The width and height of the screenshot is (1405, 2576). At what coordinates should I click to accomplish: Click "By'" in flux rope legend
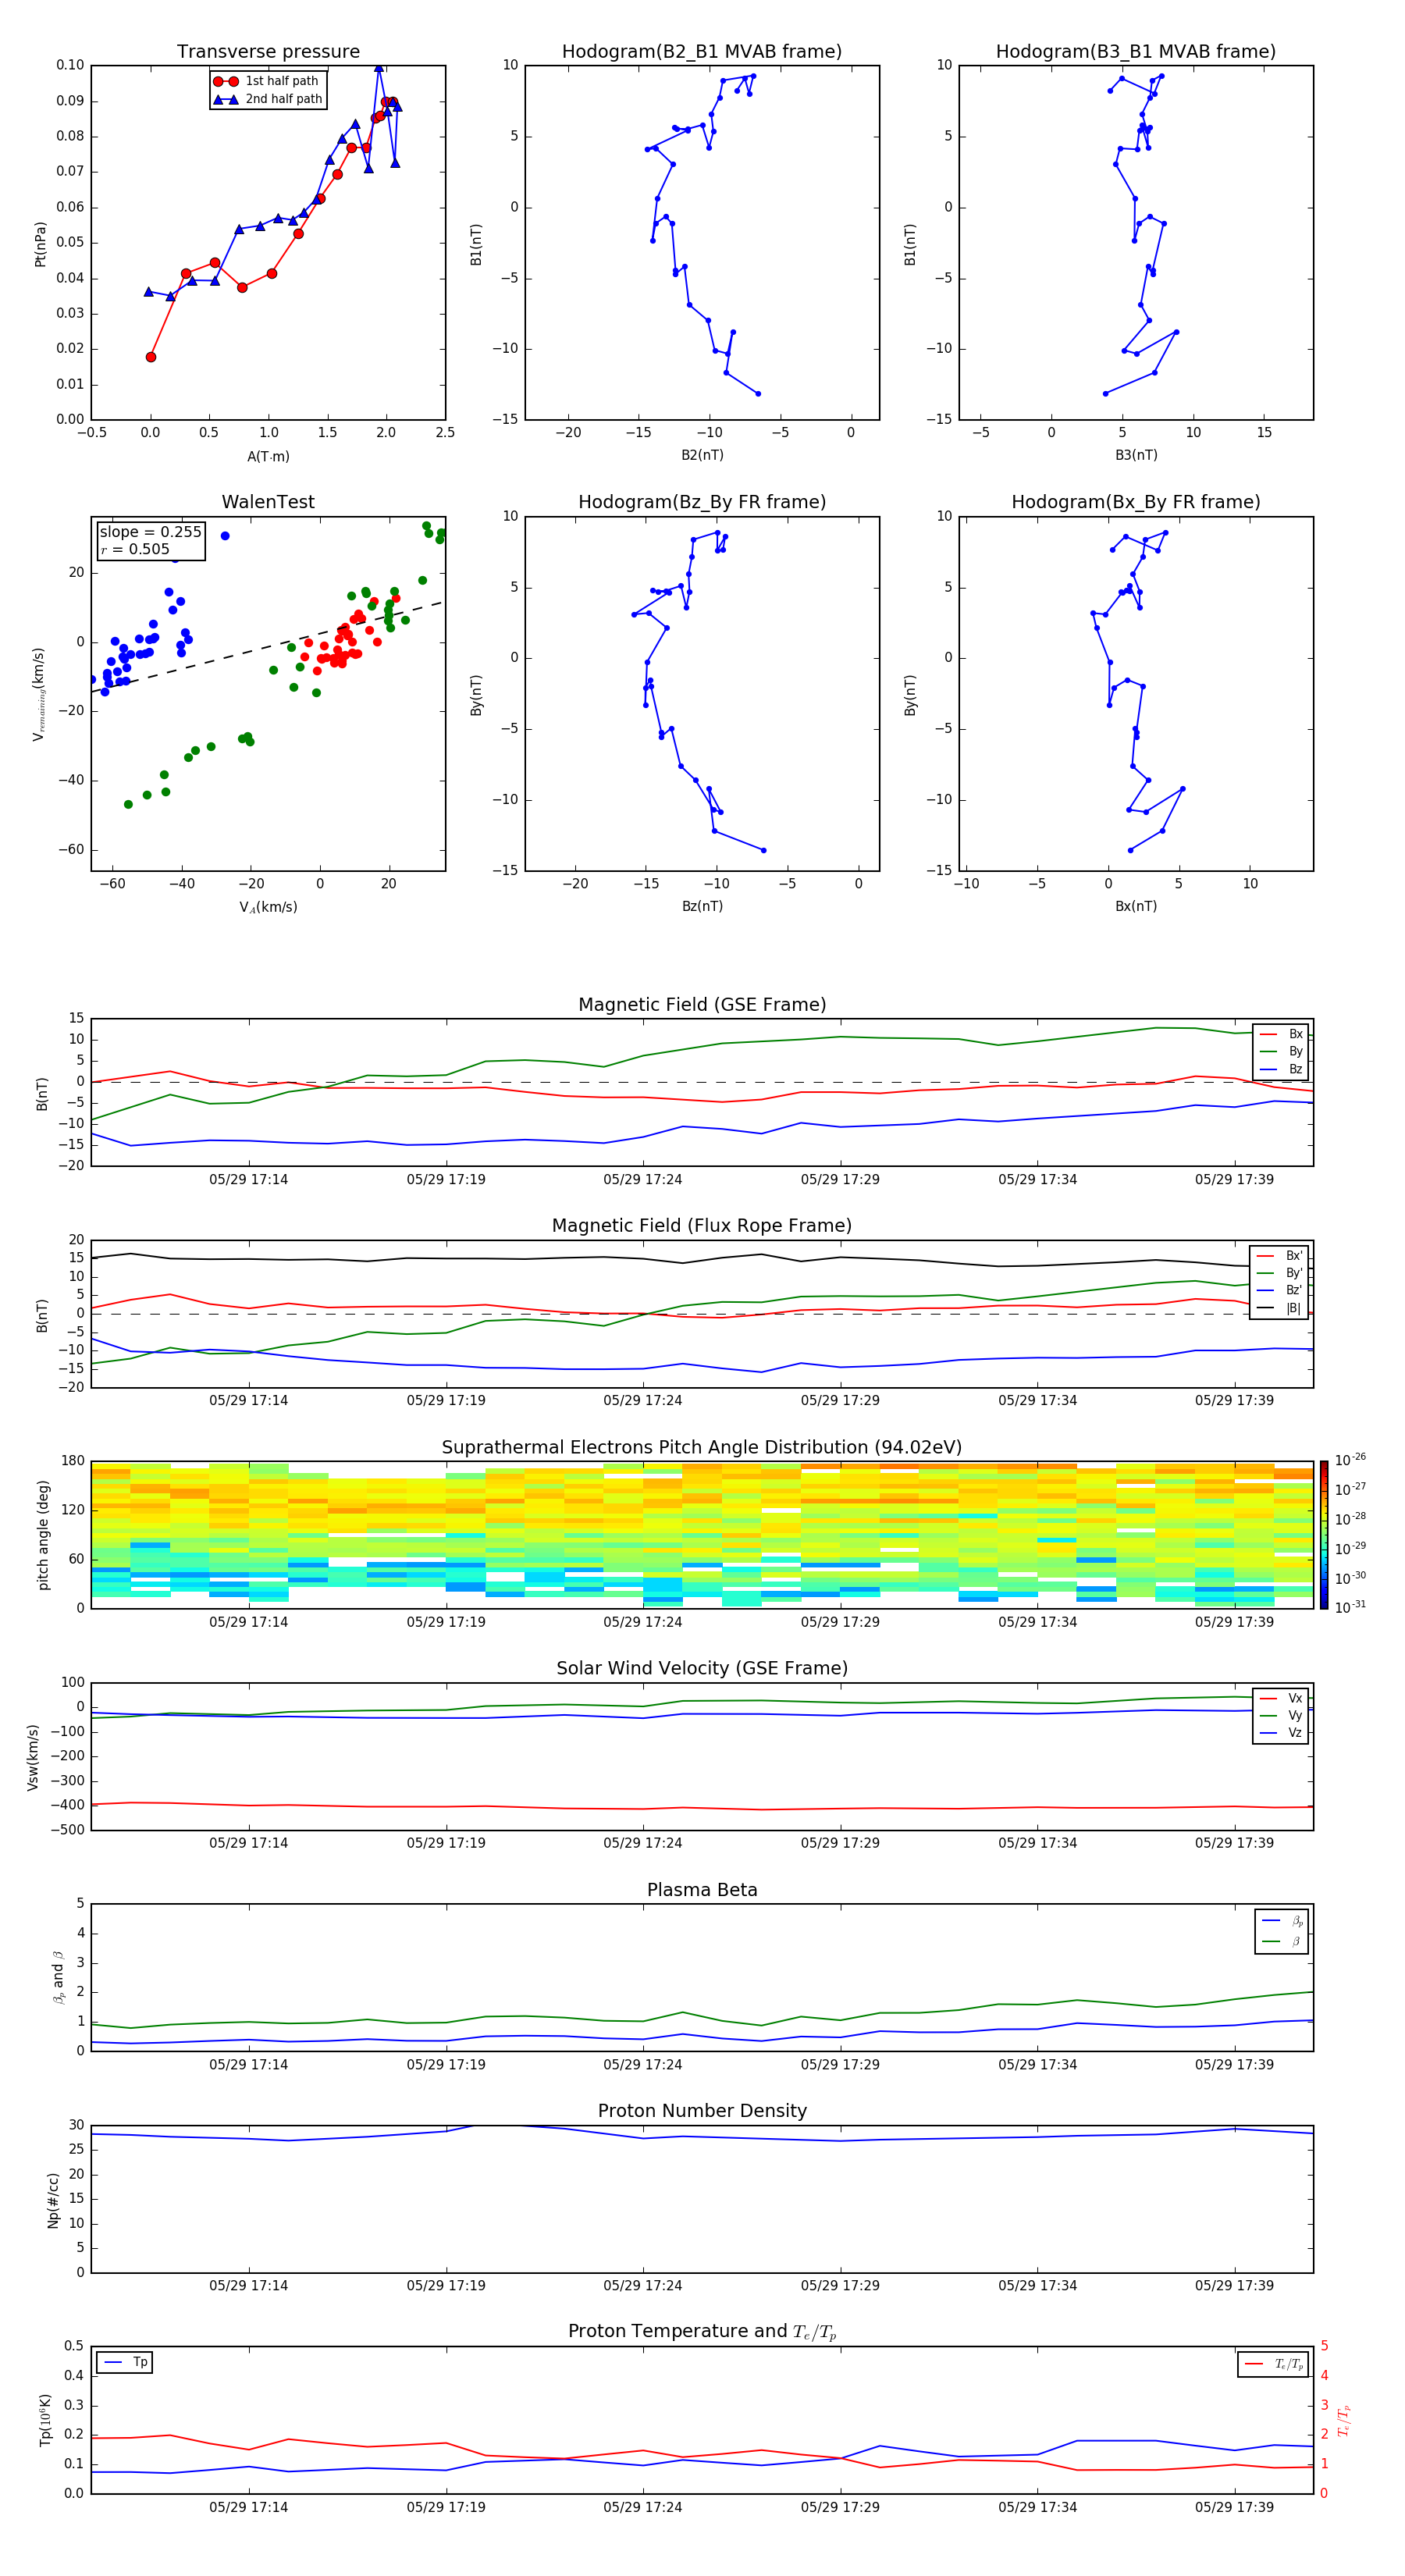point(1280,1273)
